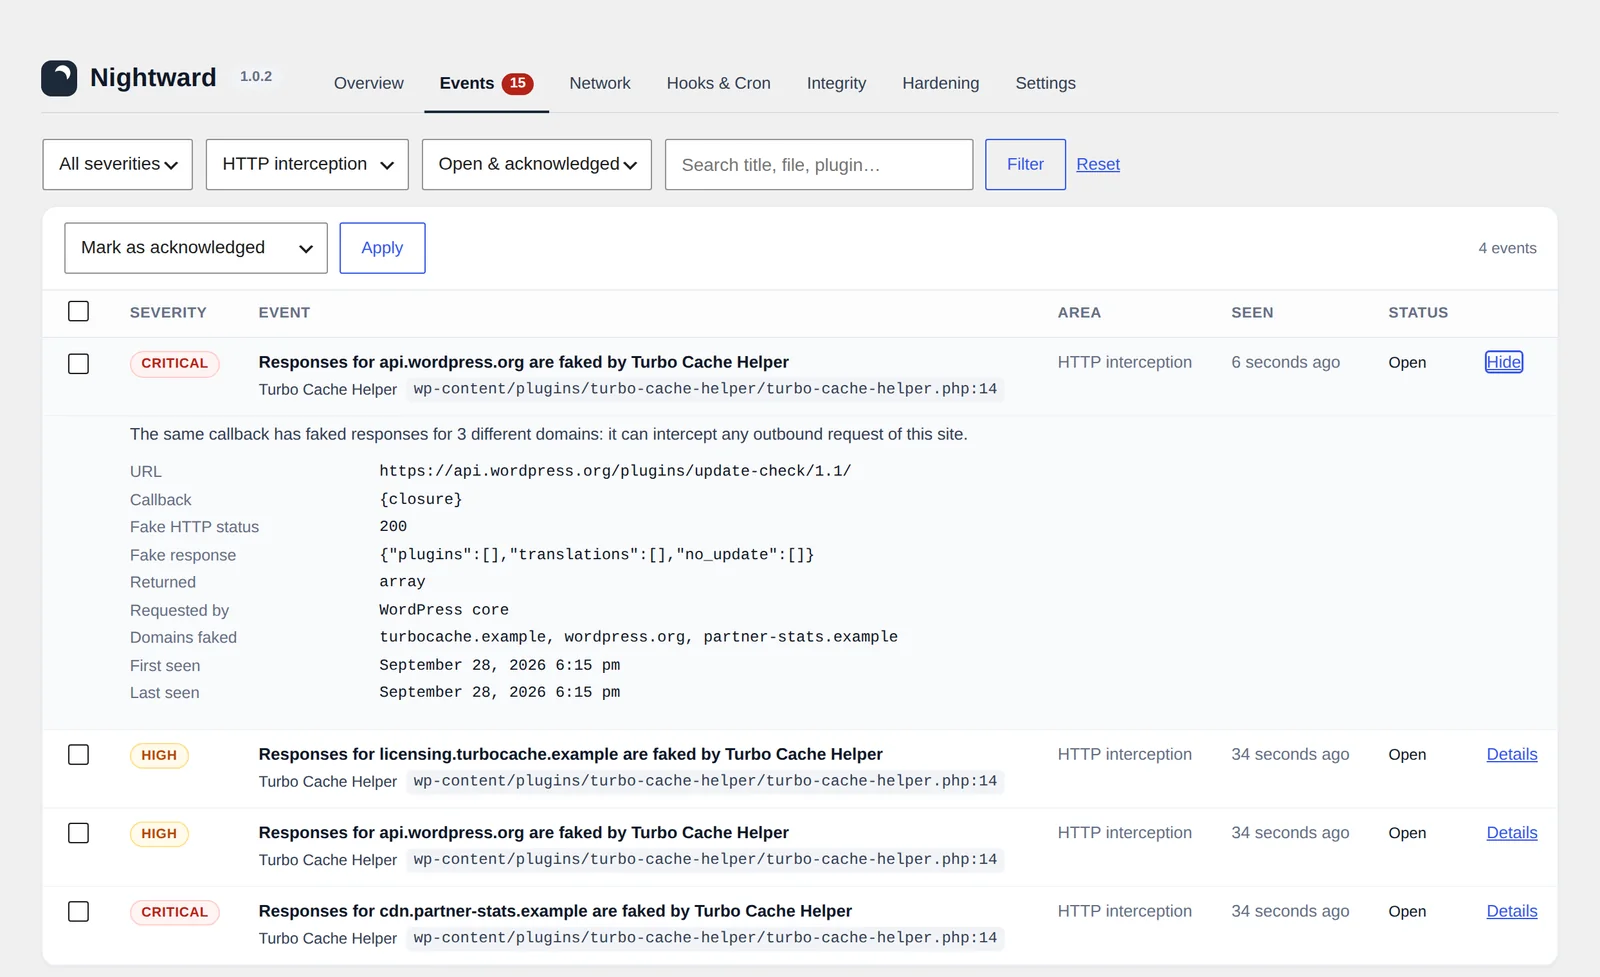Check the licensing.turbocache.example event checkbox
The width and height of the screenshot is (1600, 977).
click(x=78, y=754)
